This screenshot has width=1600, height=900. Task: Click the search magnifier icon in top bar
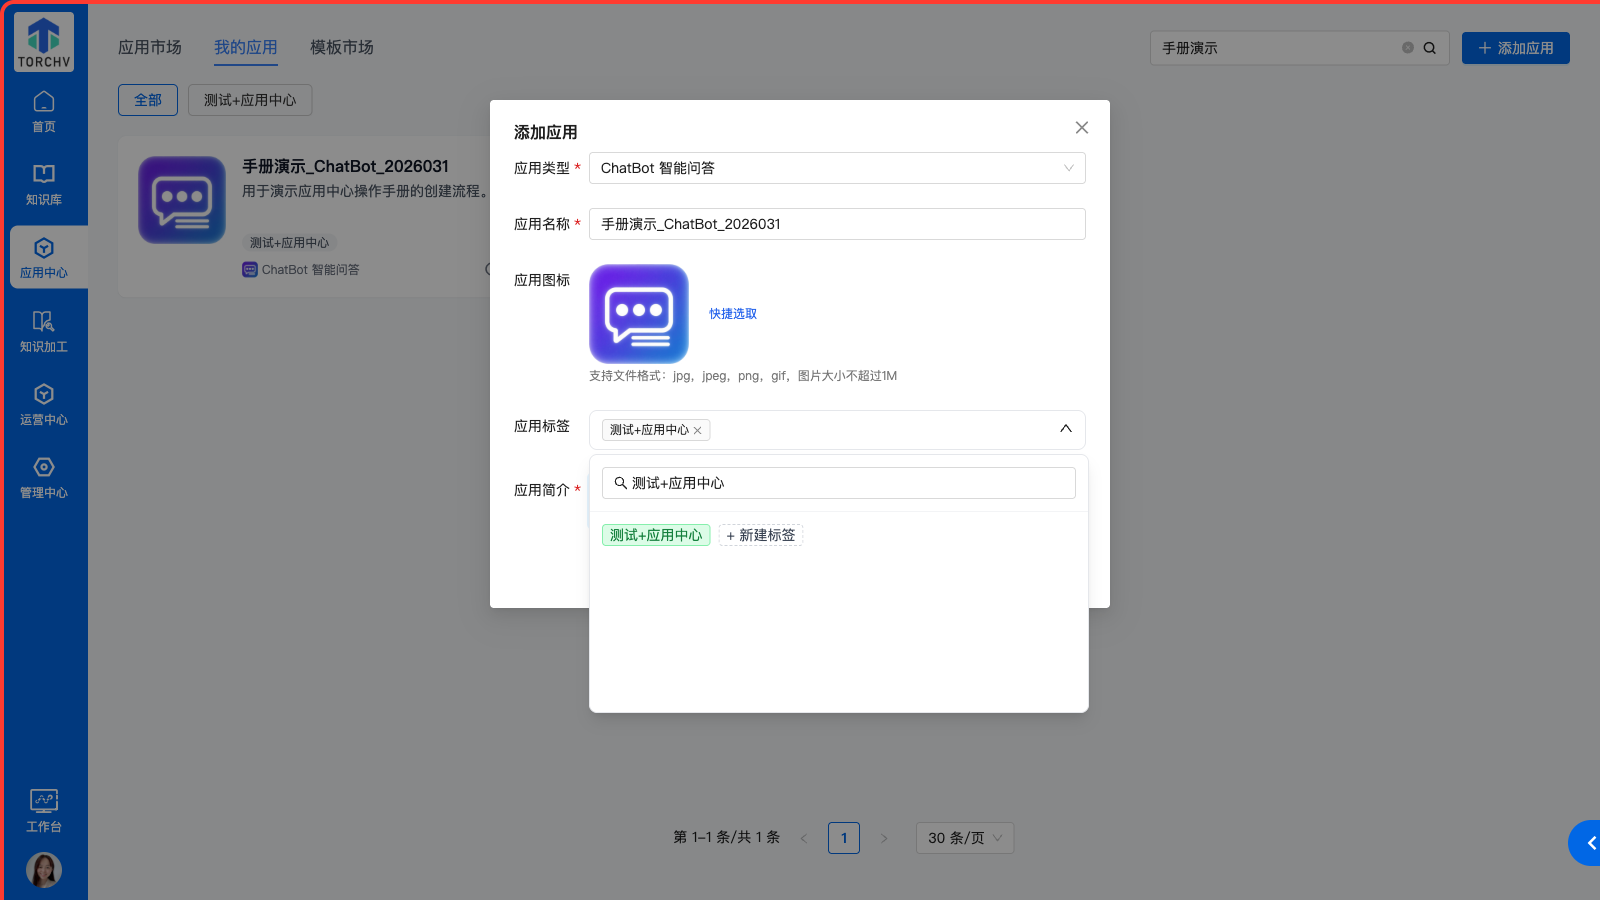1430,48
